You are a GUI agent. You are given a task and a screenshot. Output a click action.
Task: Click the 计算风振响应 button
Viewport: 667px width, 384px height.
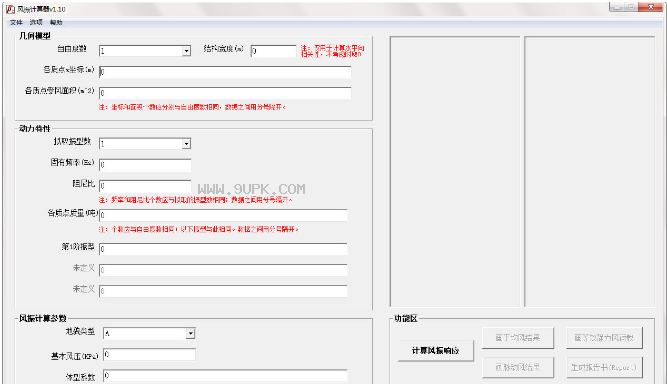tap(436, 350)
